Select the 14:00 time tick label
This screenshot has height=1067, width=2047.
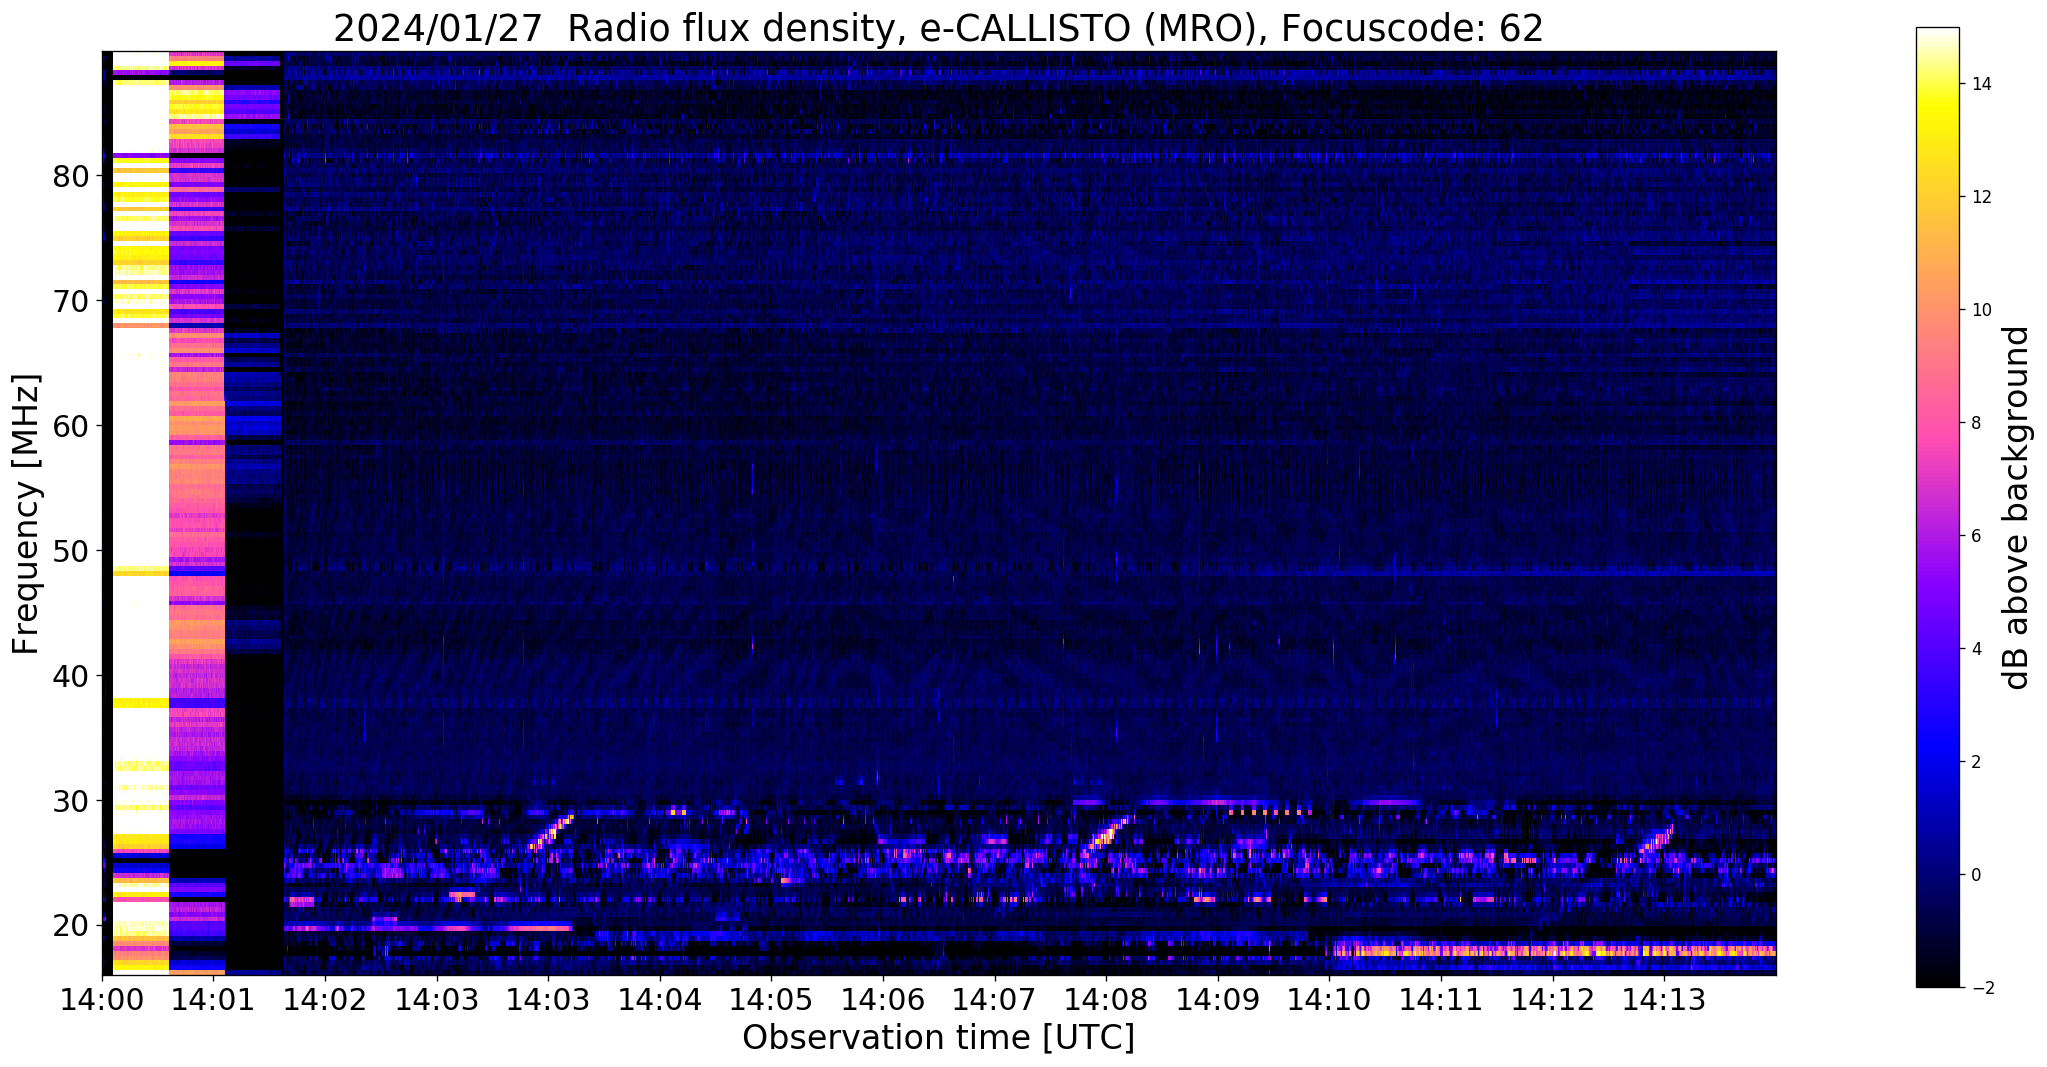pyautogui.click(x=103, y=999)
